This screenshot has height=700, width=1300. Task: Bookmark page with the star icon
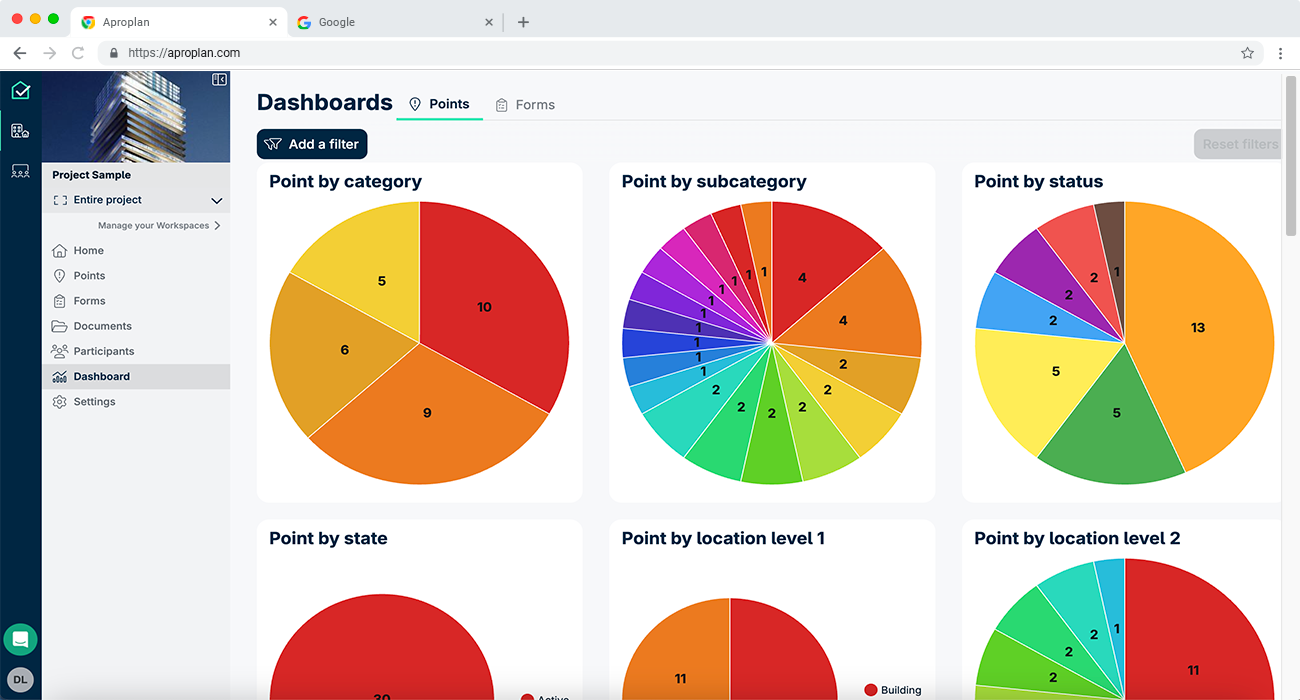coord(1247,53)
